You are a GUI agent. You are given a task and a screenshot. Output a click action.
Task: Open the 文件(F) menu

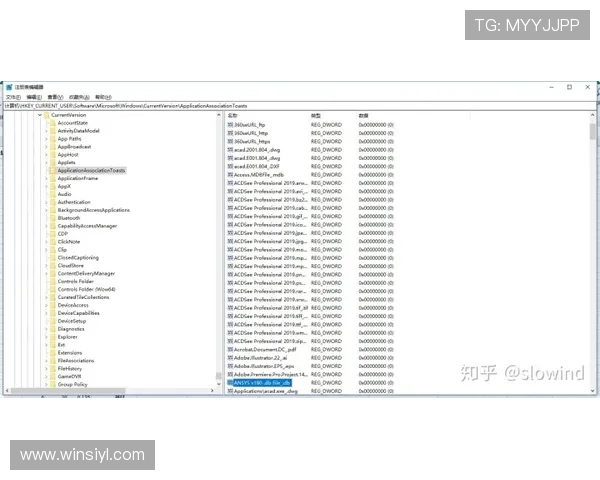pyautogui.click(x=13, y=96)
